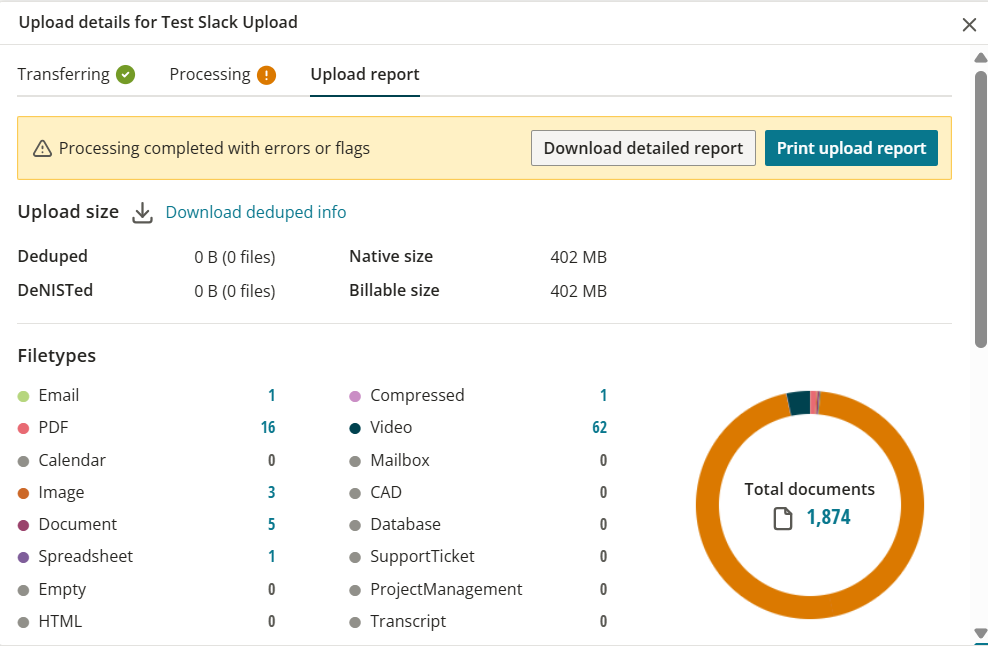Click the red dot beside PDF filetype

22,427
